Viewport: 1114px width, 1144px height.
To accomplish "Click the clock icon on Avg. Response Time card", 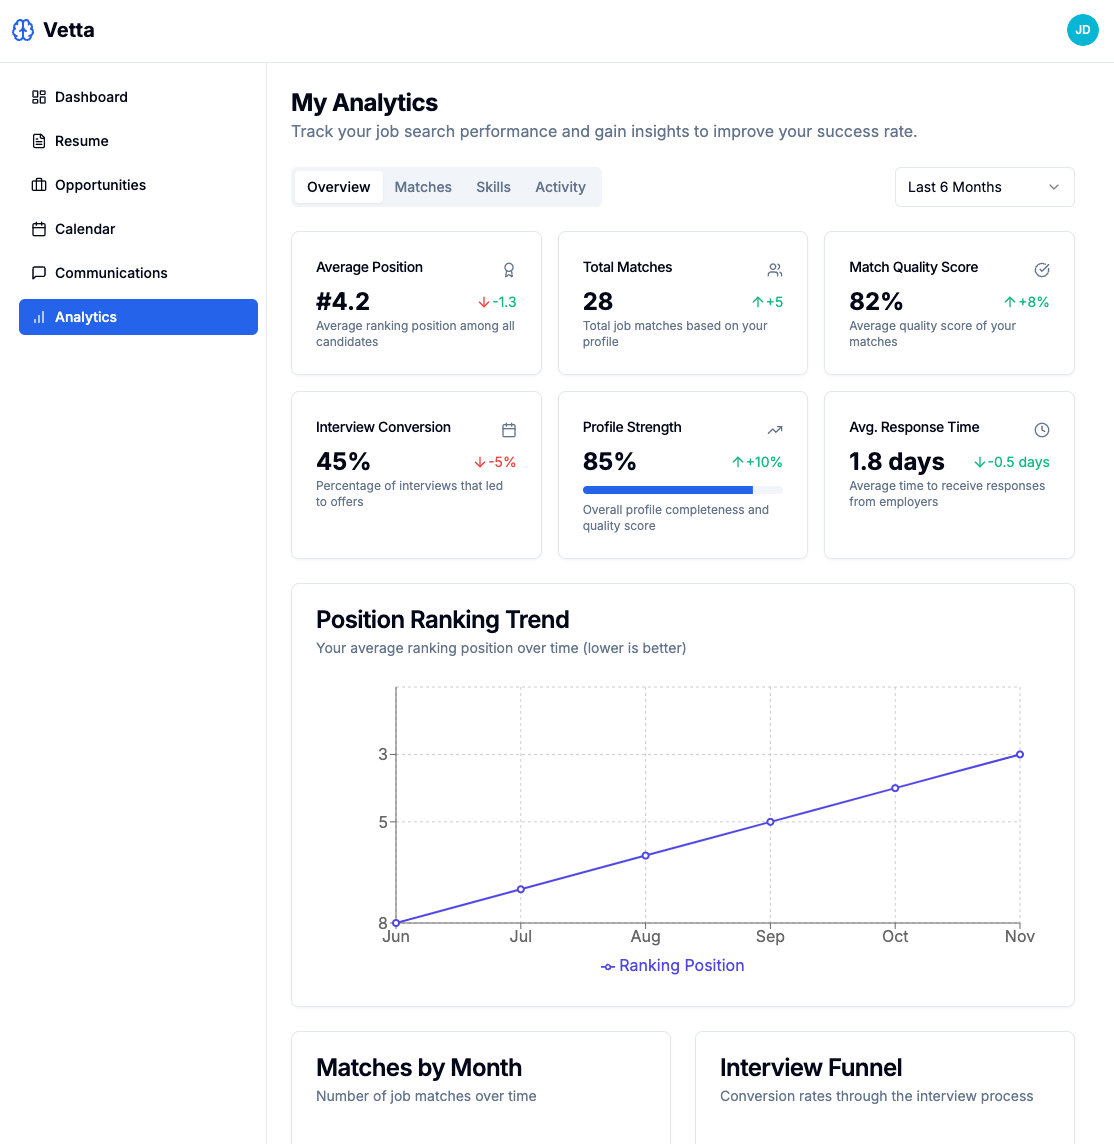I will [x=1042, y=430].
